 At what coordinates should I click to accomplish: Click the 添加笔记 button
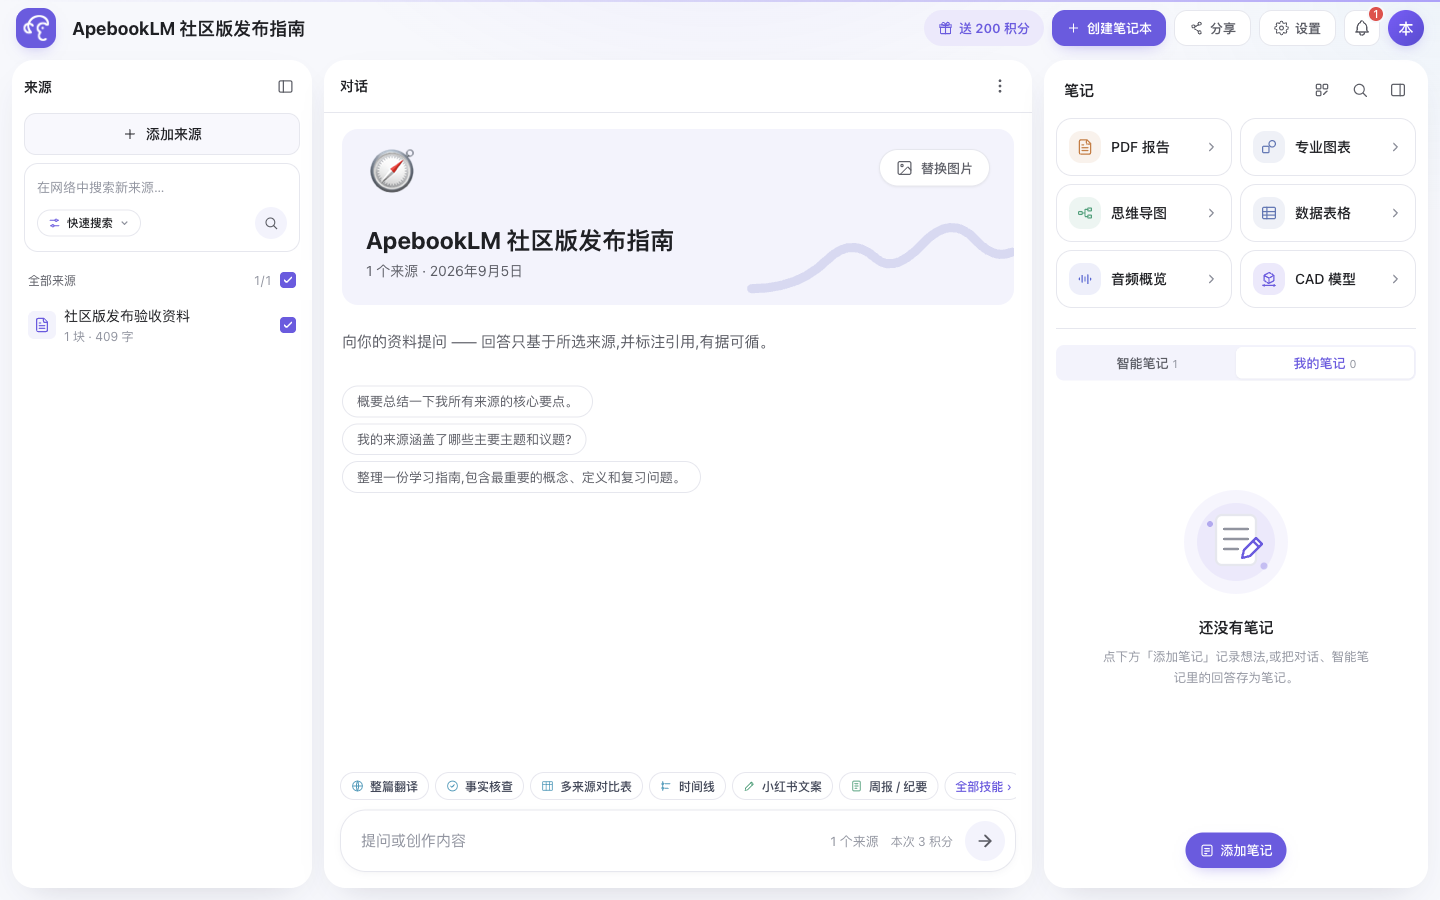coord(1236,850)
